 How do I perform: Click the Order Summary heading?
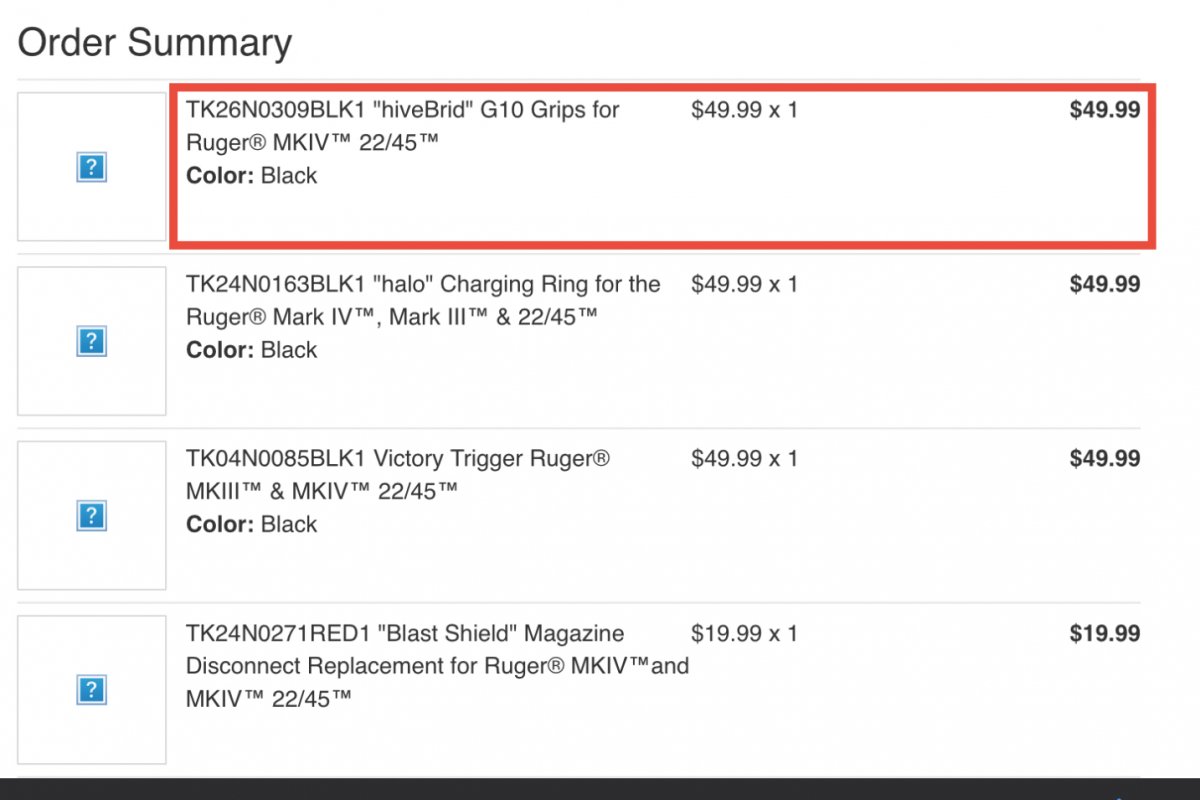coord(155,43)
